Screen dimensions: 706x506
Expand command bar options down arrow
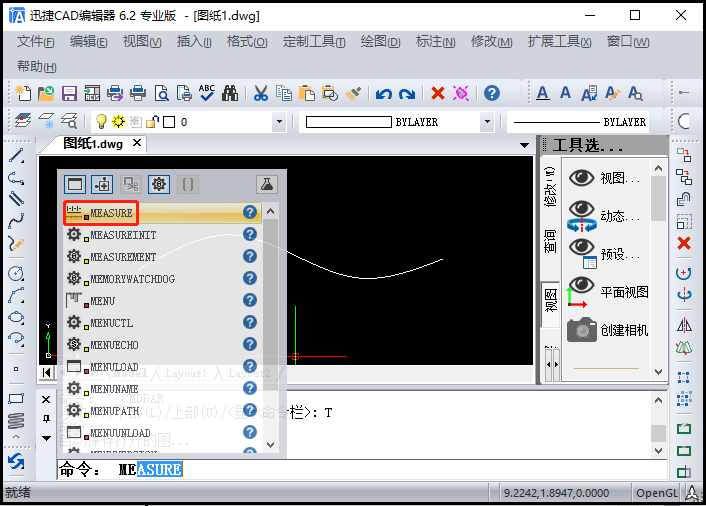(x=46, y=438)
